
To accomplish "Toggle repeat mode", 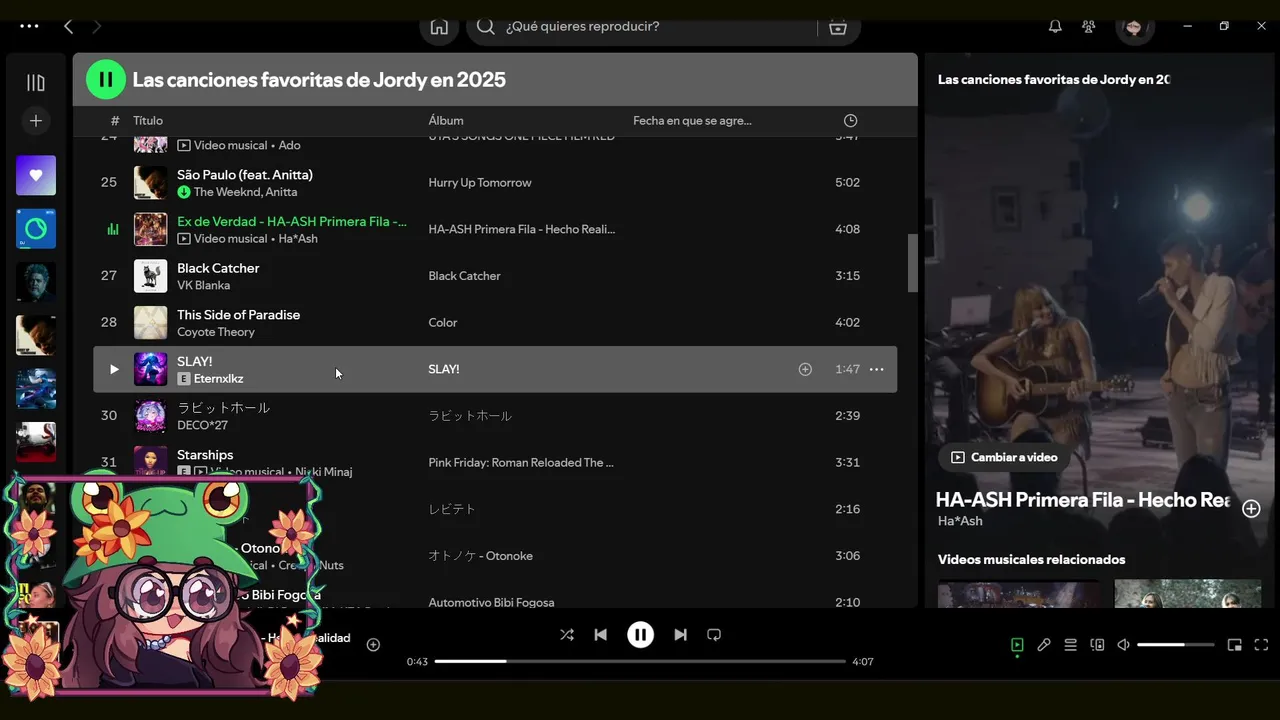I will tap(714, 635).
